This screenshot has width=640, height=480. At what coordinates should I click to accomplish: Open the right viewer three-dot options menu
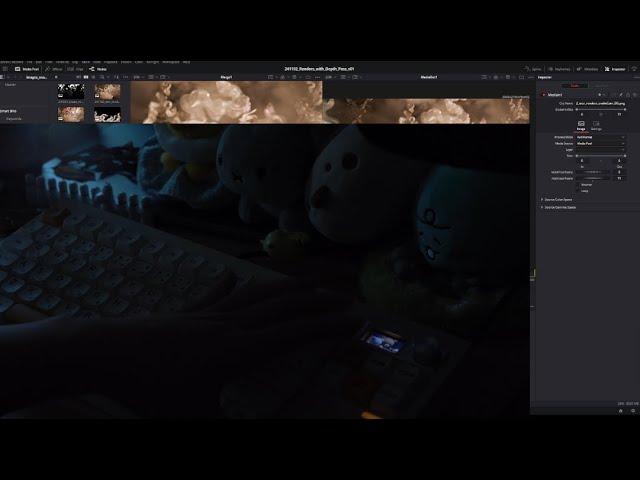(x=530, y=77)
